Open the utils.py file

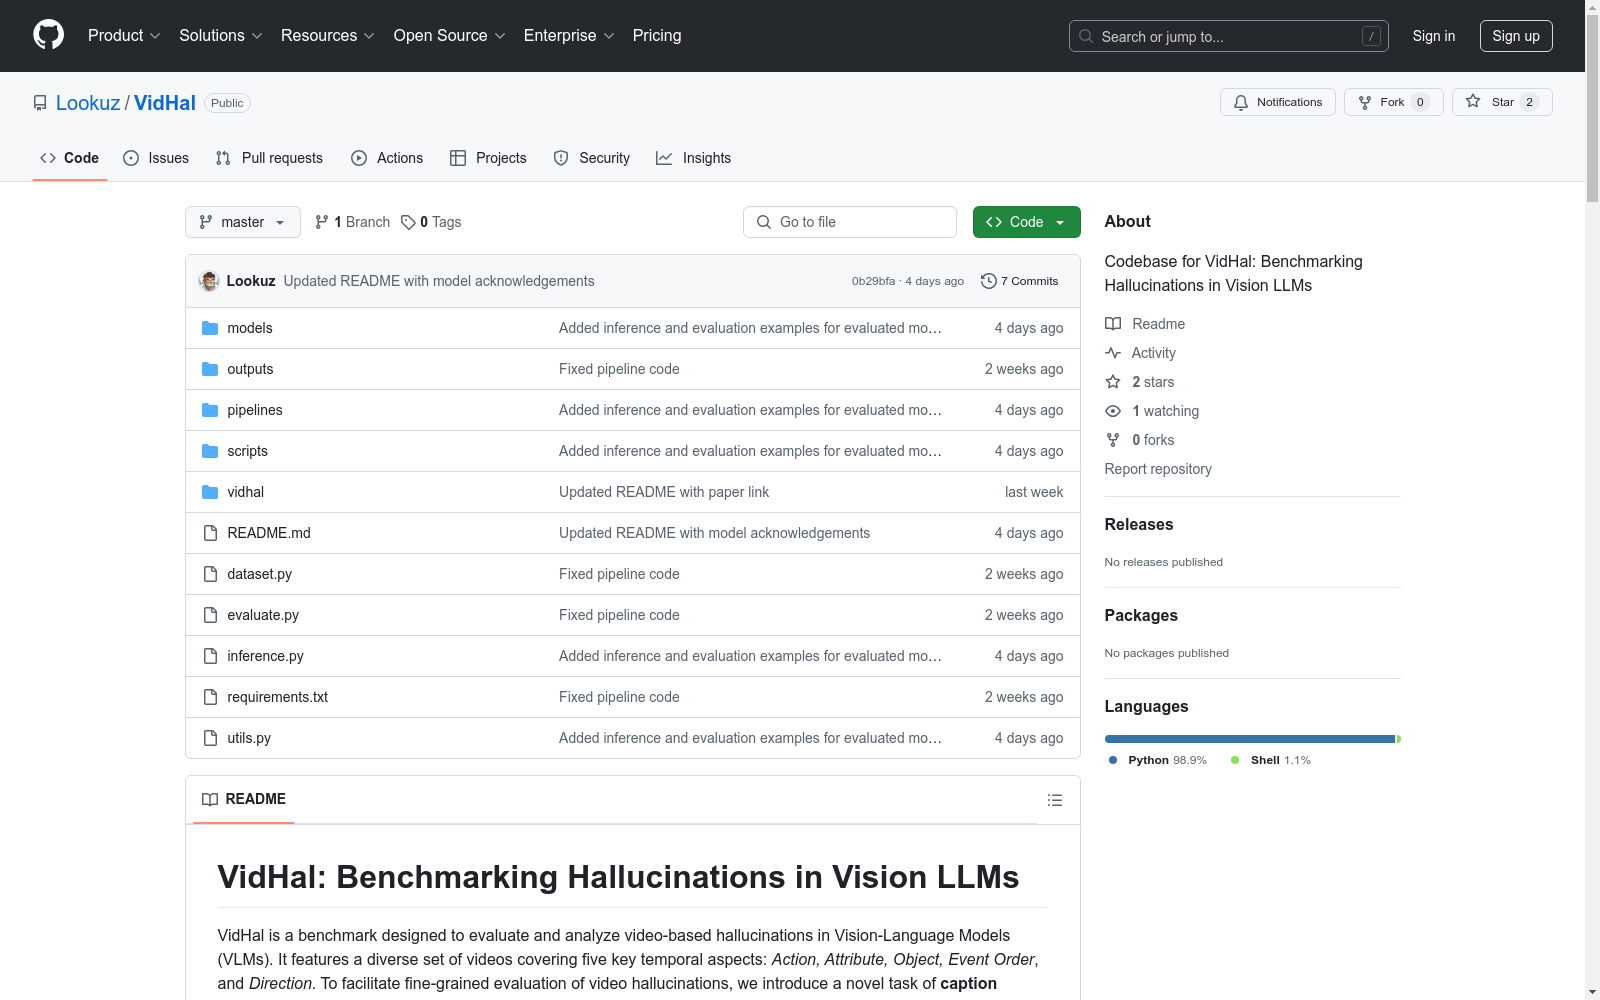coord(249,738)
